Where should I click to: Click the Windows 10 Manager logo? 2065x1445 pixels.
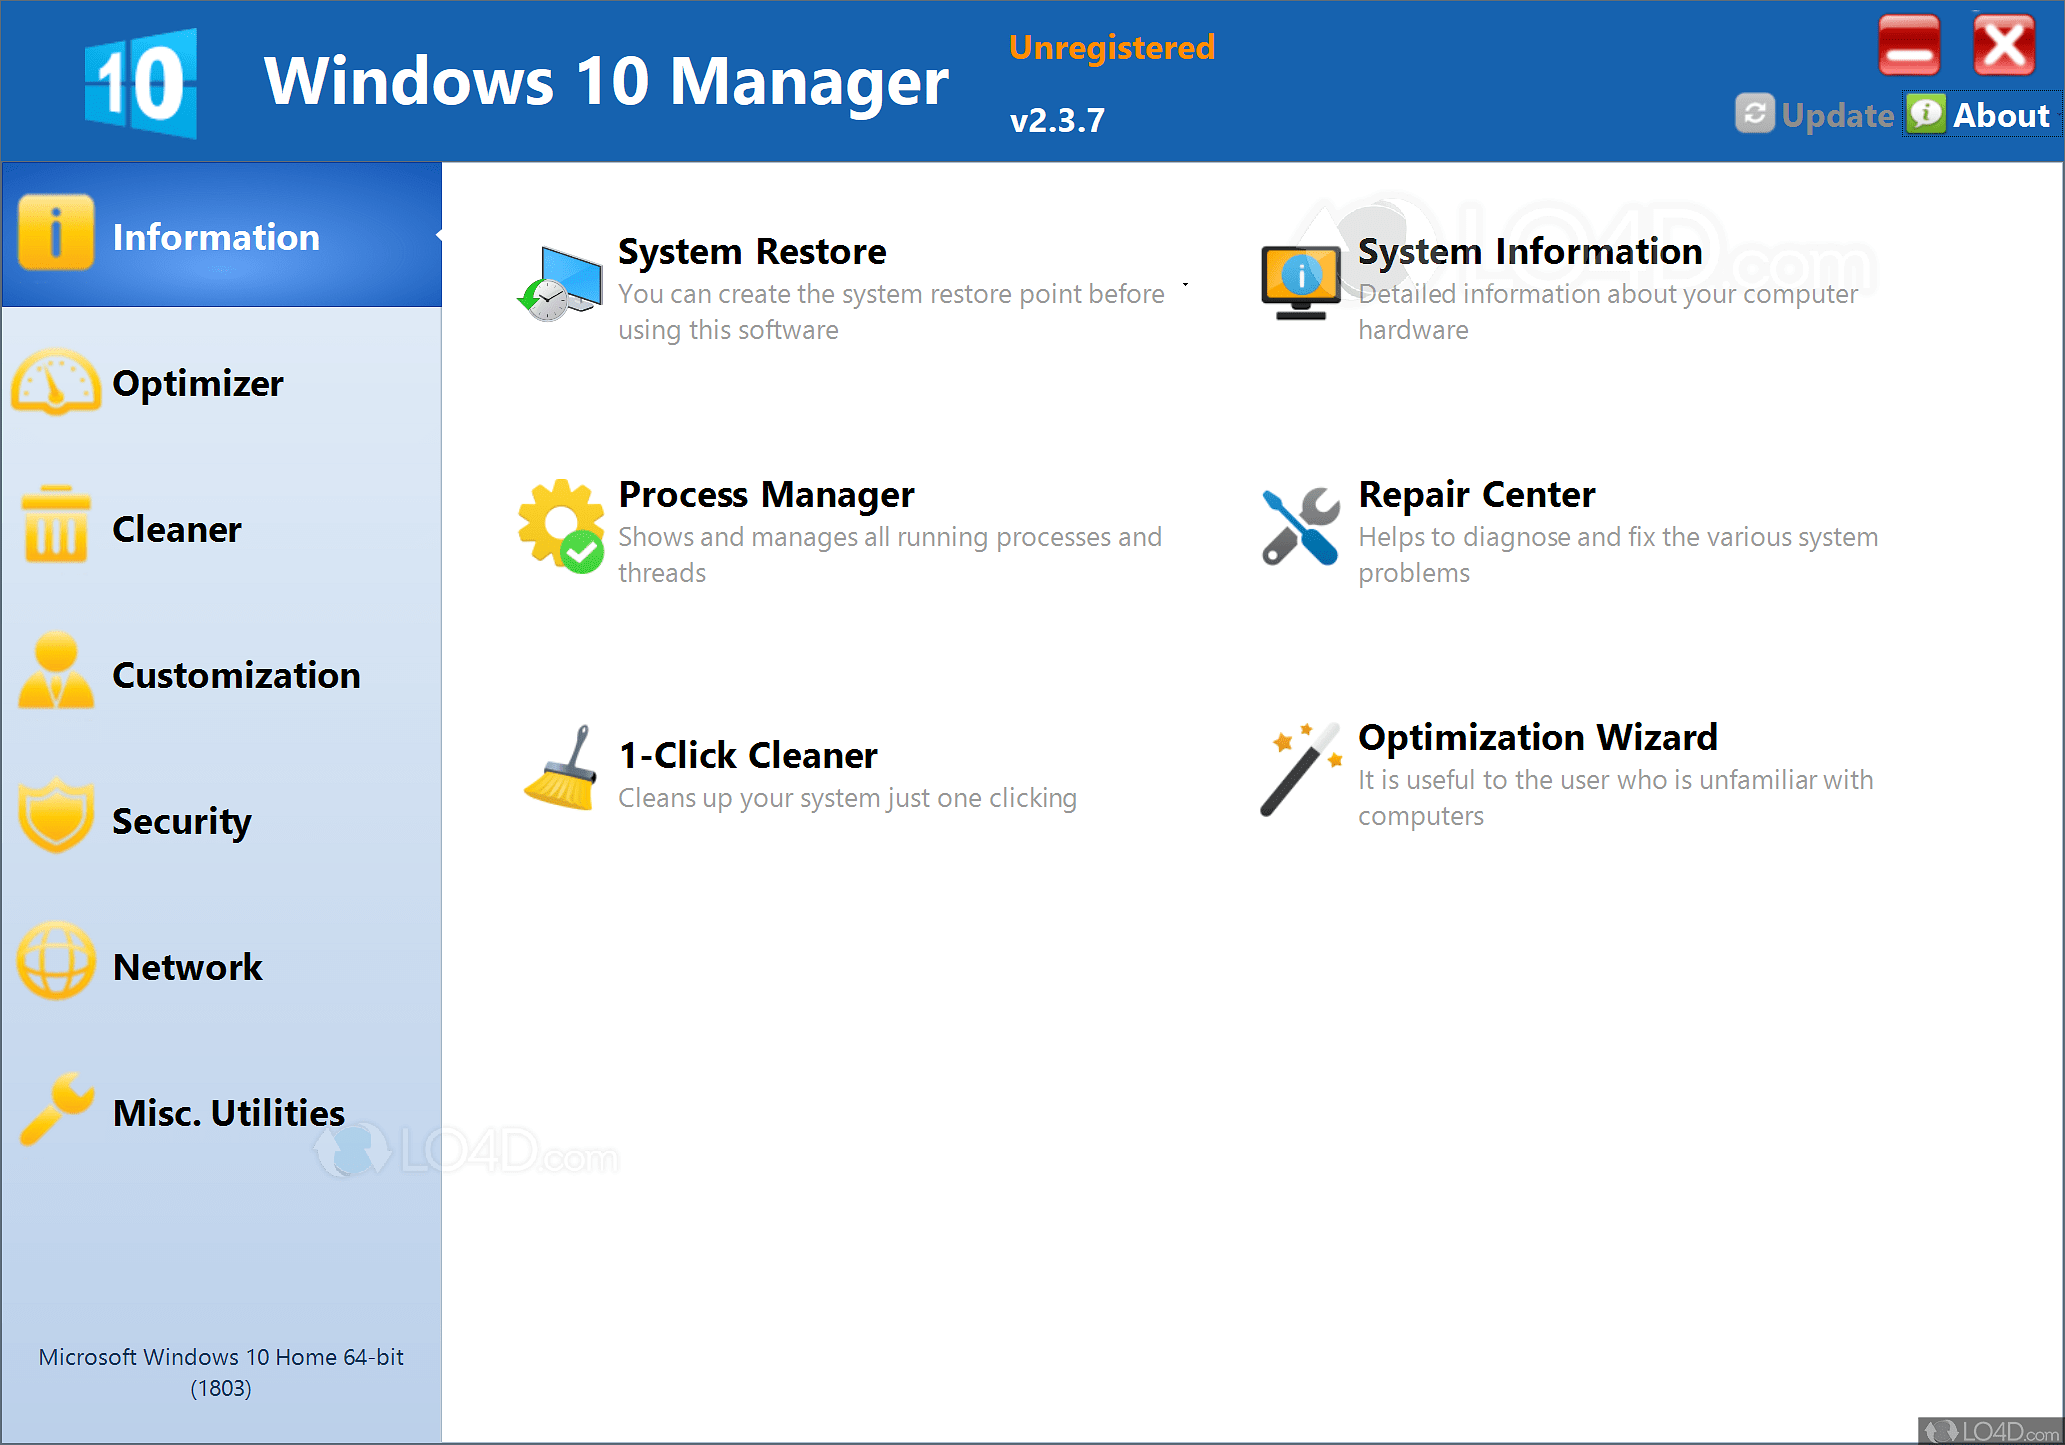pyautogui.click(x=141, y=84)
